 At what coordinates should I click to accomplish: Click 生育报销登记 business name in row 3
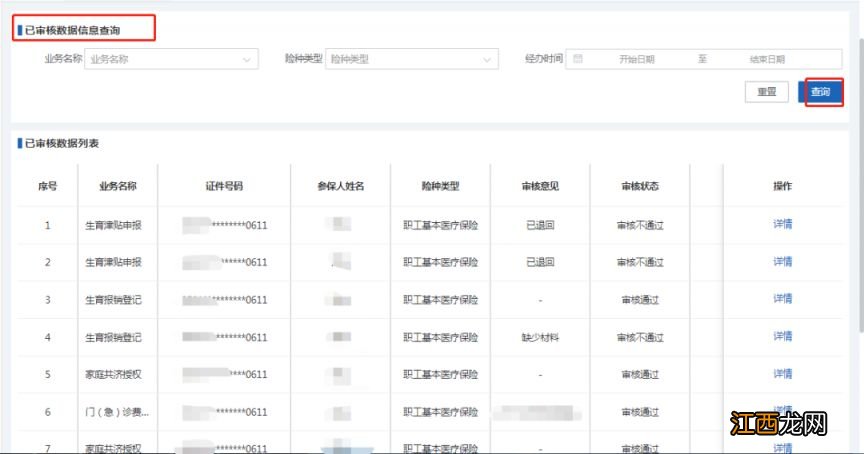coord(113,300)
